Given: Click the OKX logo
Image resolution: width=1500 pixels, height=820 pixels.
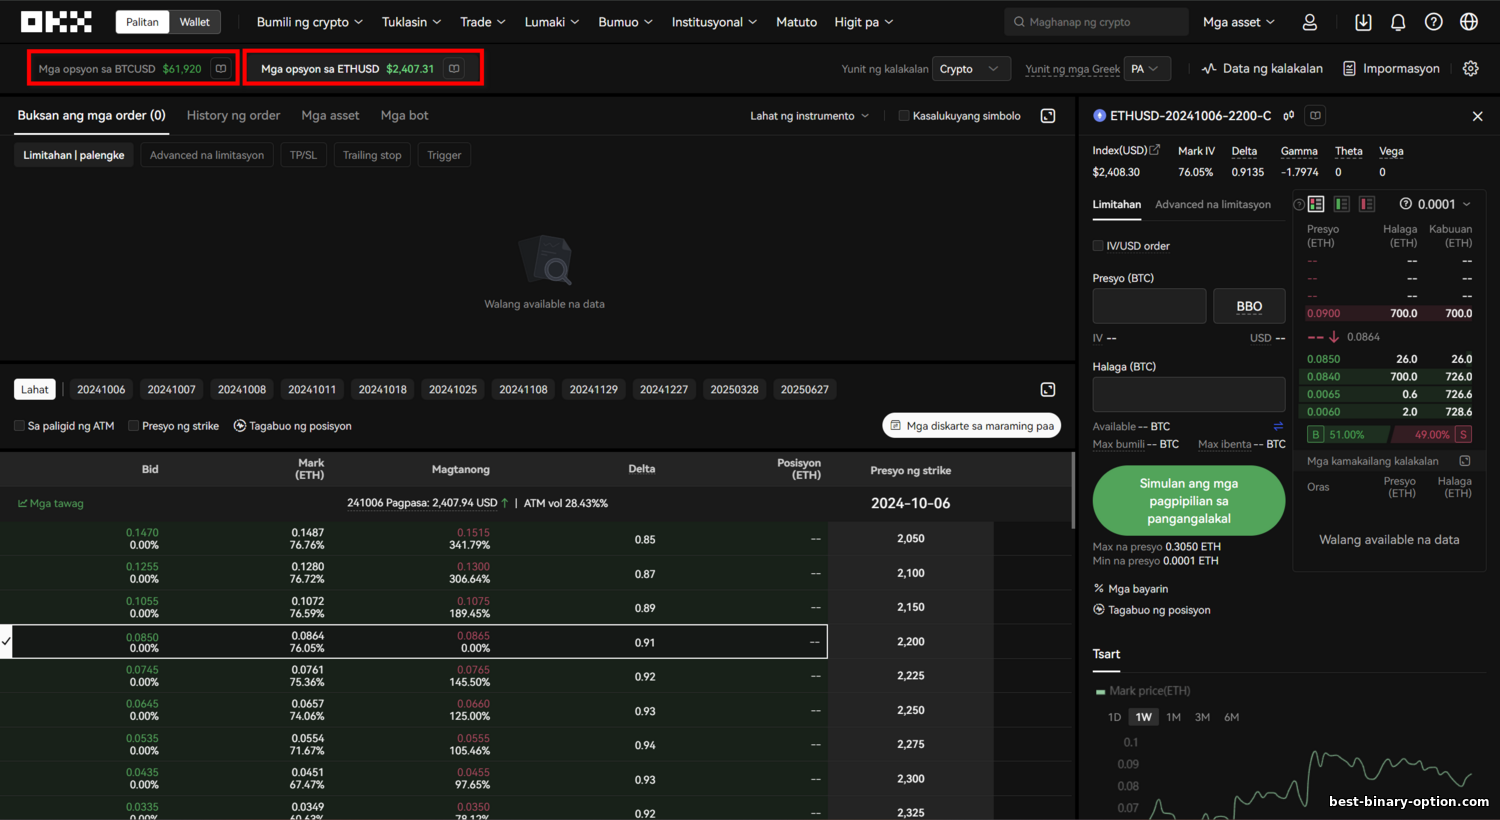Looking at the screenshot, I should (56, 22).
